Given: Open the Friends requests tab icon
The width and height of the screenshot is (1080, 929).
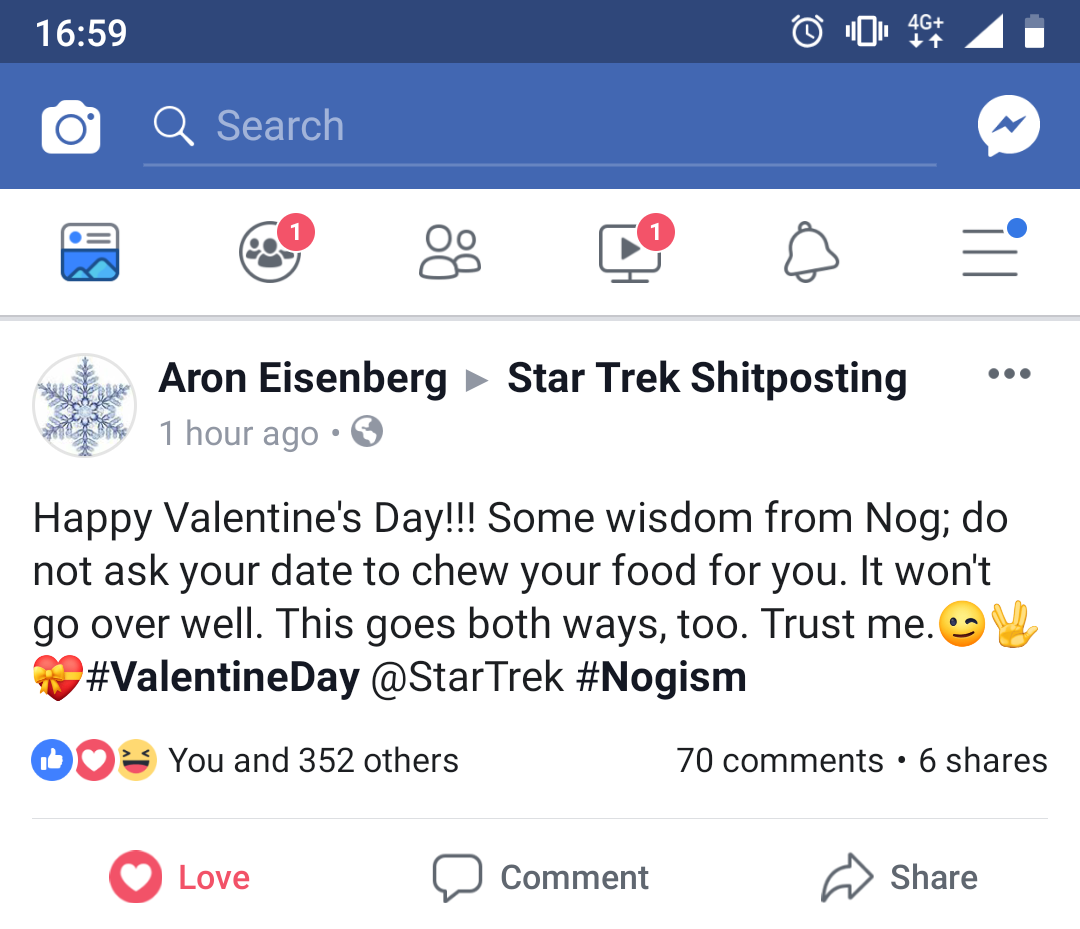Looking at the screenshot, I should point(450,252).
